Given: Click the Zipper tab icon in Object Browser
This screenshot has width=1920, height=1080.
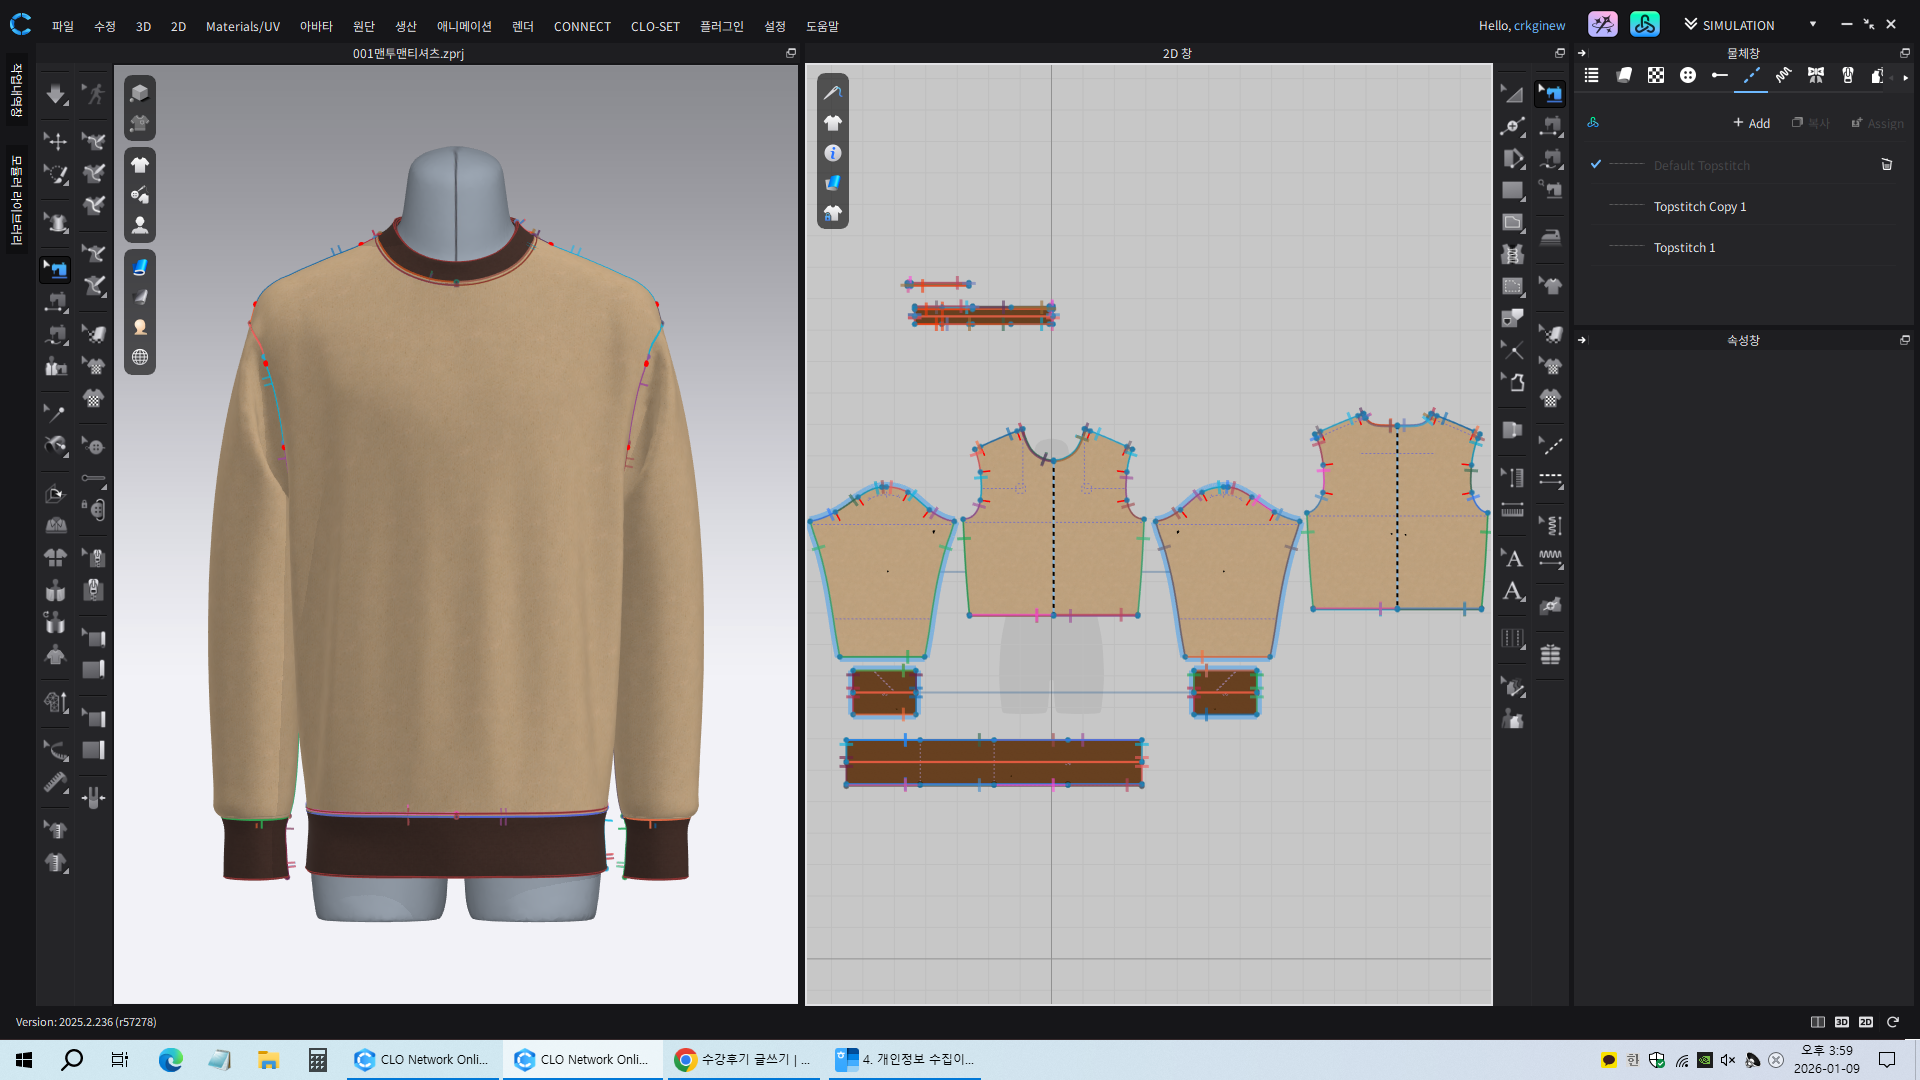Looking at the screenshot, I should pyautogui.click(x=1847, y=75).
